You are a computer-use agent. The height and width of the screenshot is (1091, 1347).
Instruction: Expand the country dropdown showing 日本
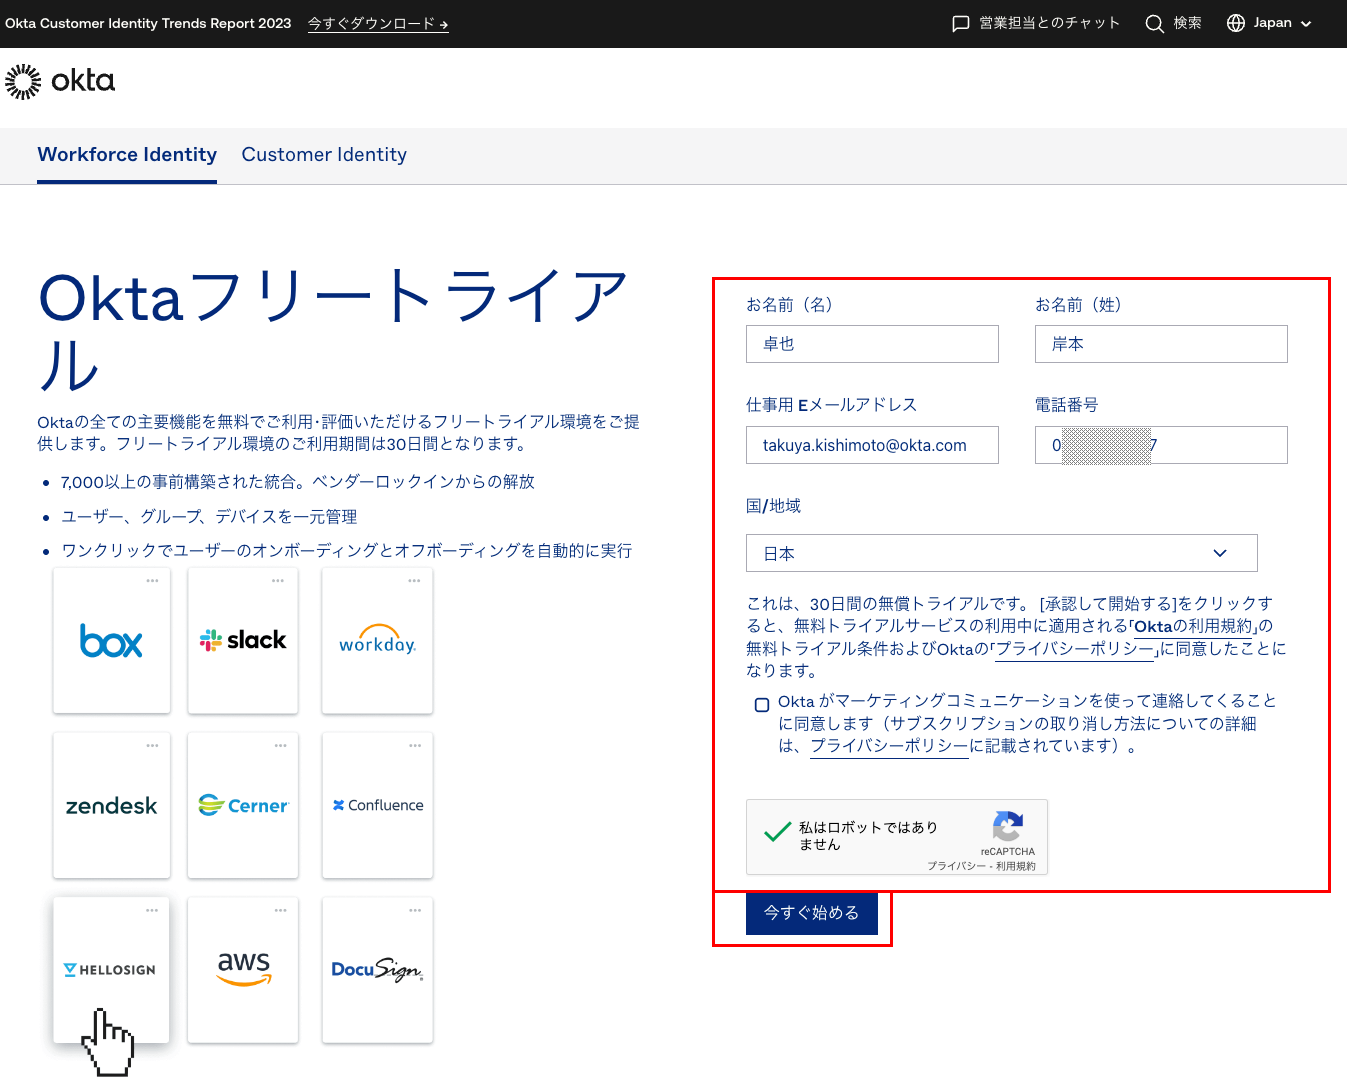[1001, 553]
